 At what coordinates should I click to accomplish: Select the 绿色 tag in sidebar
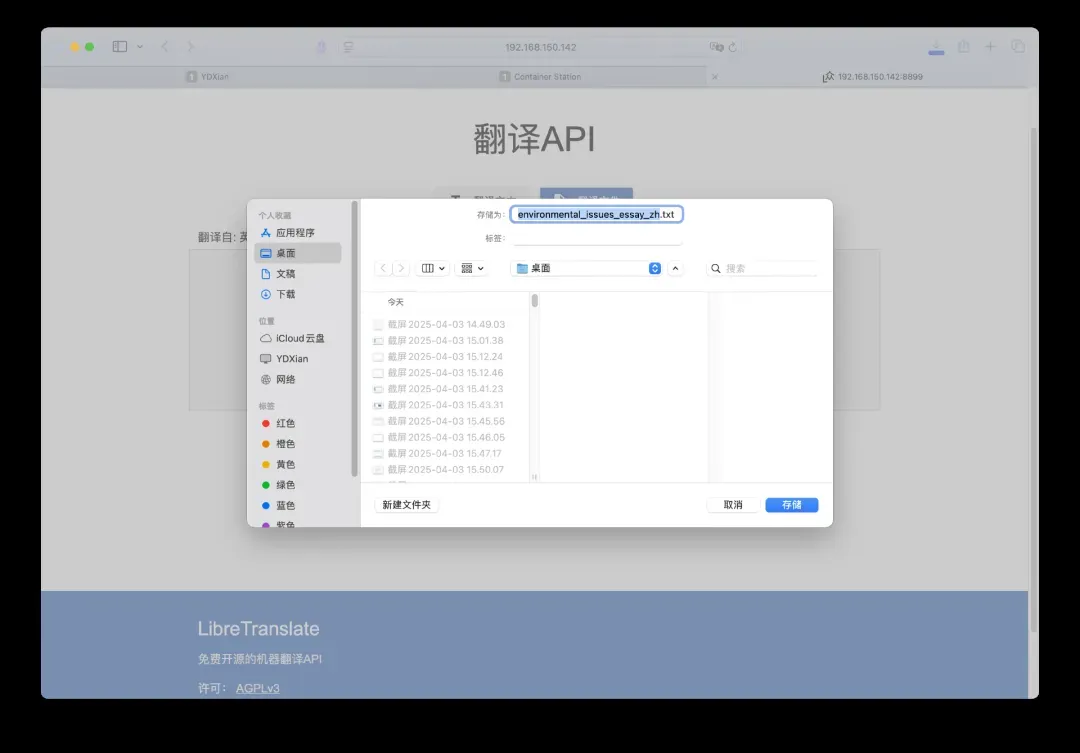(285, 485)
